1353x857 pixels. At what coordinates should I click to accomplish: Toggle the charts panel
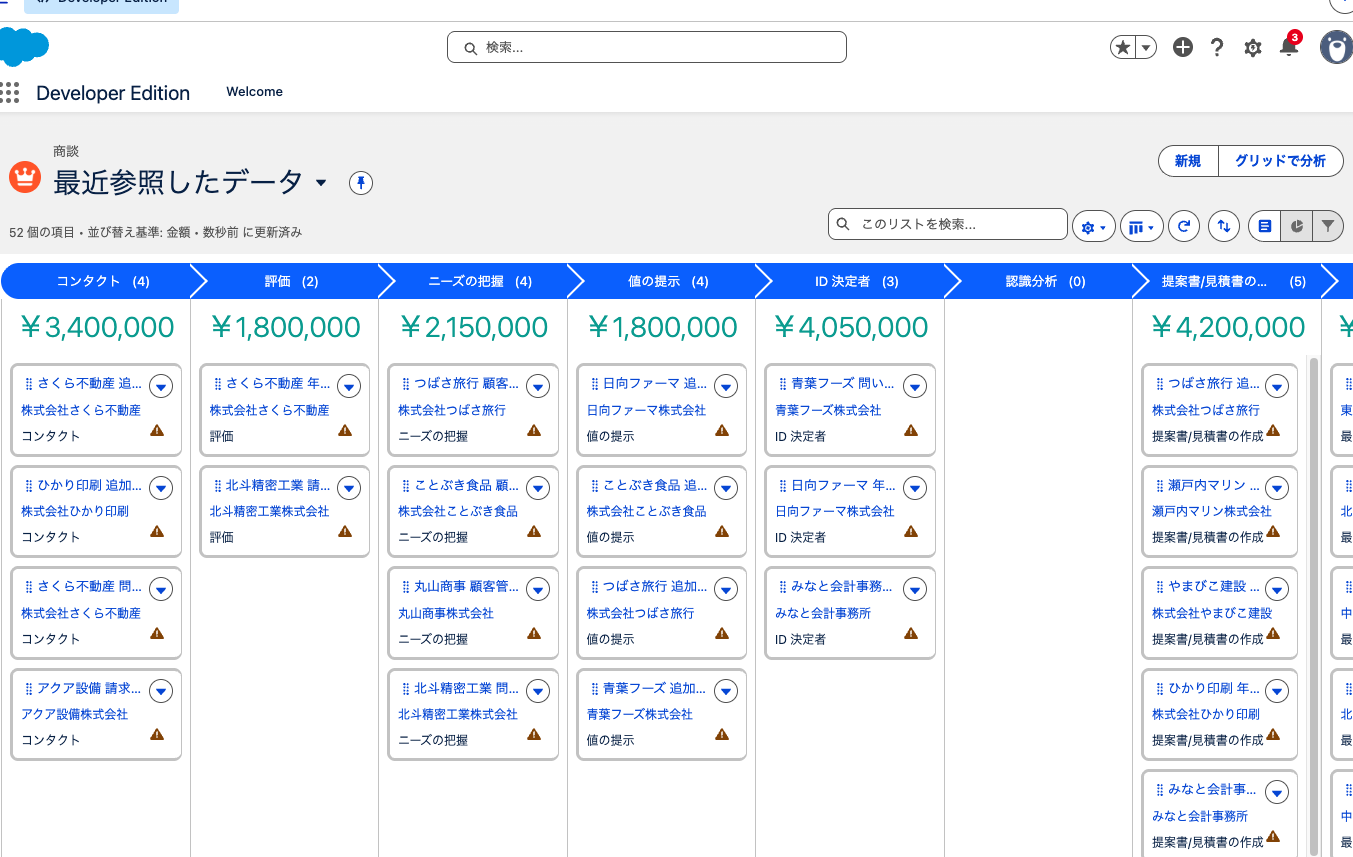click(1297, 227)
